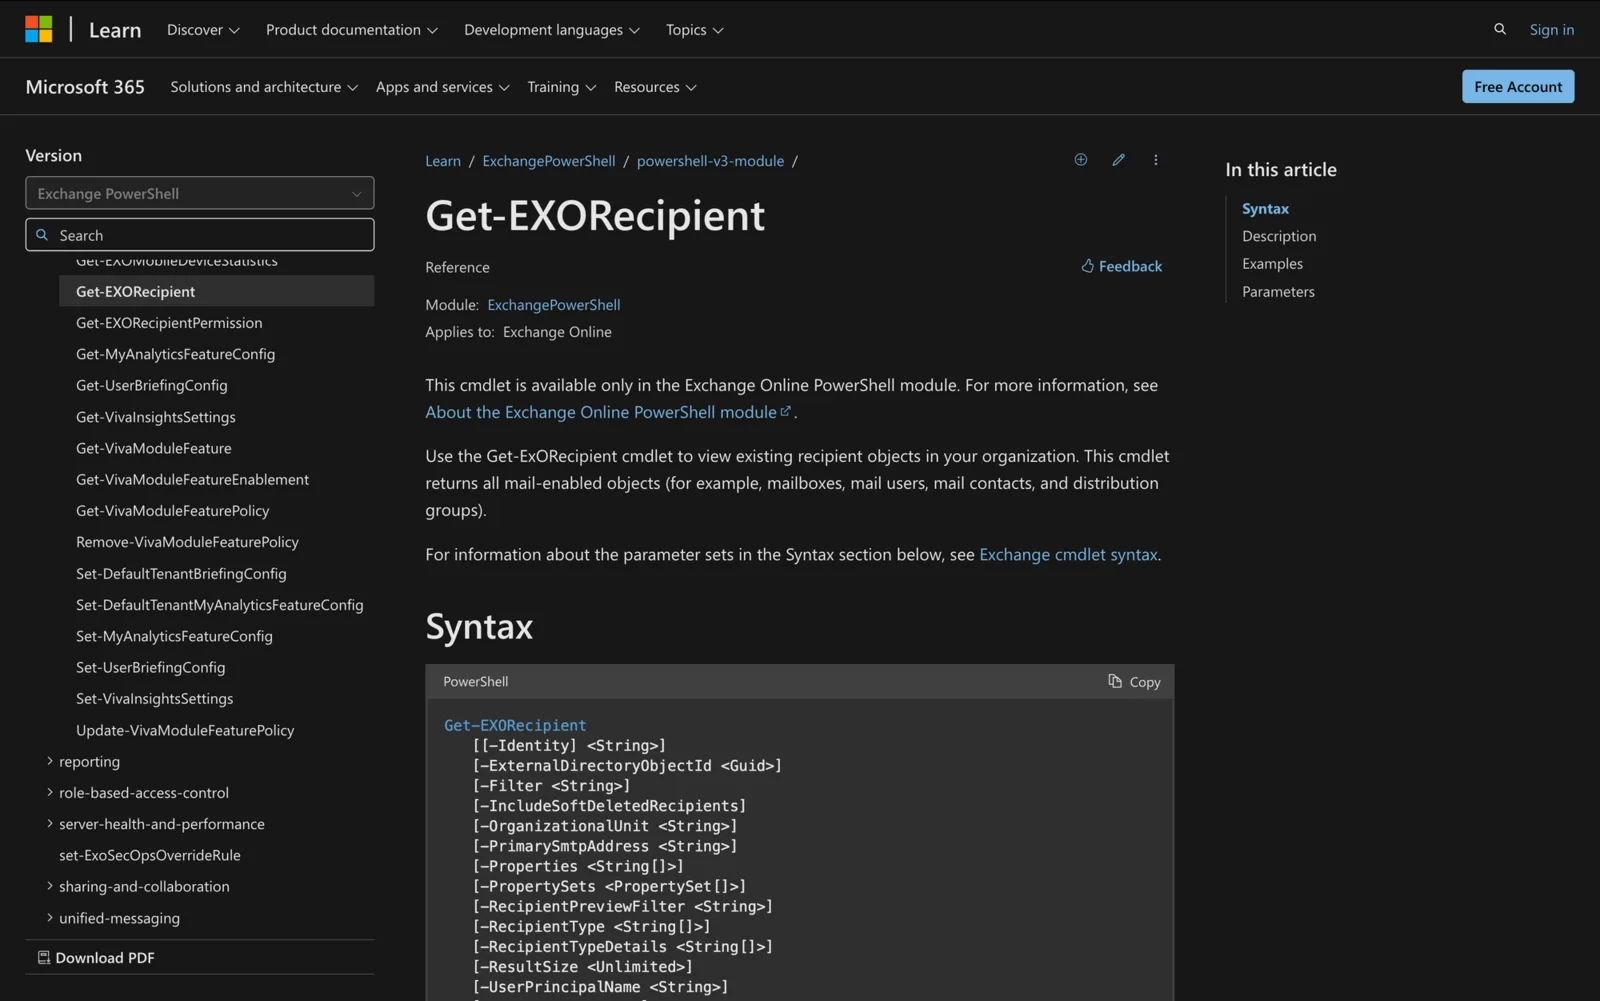
Task: Open the Topics dropdown
Action: 695,30
